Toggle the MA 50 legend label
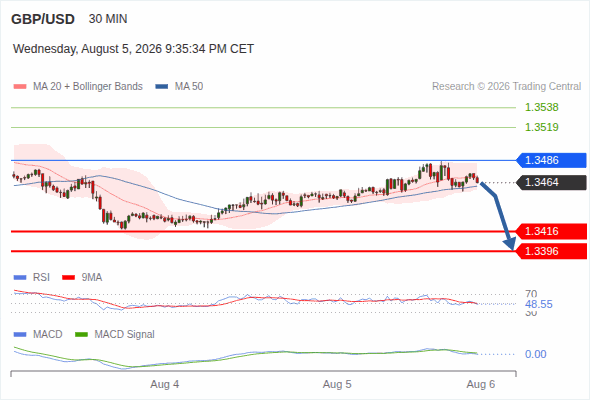The image size is (590, 400). click(x=189, y=87)
